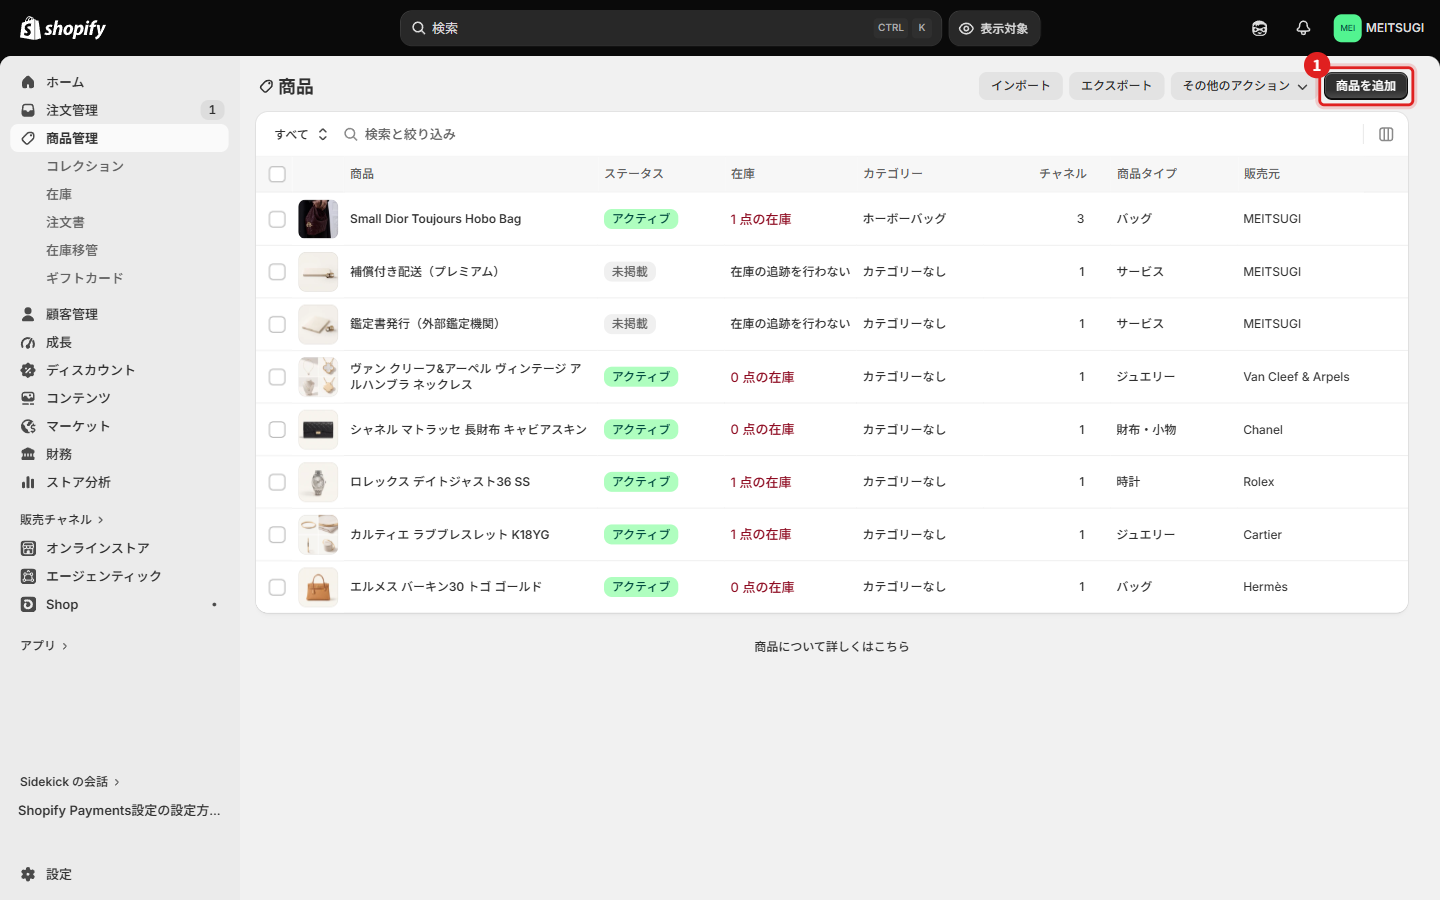
Task: Open the 商品について詳しくはこちら link
Action: (x=832, y=647)
